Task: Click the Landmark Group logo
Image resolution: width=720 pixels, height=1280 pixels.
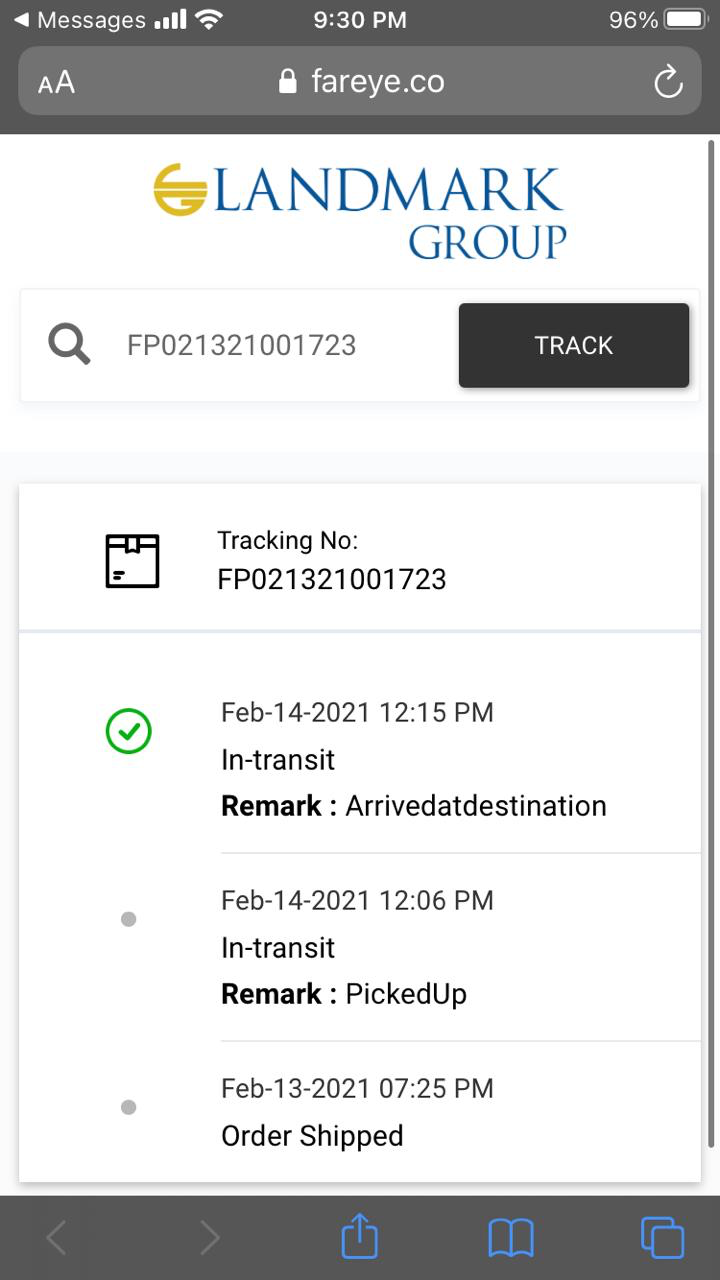Action: tap(360, 211)
